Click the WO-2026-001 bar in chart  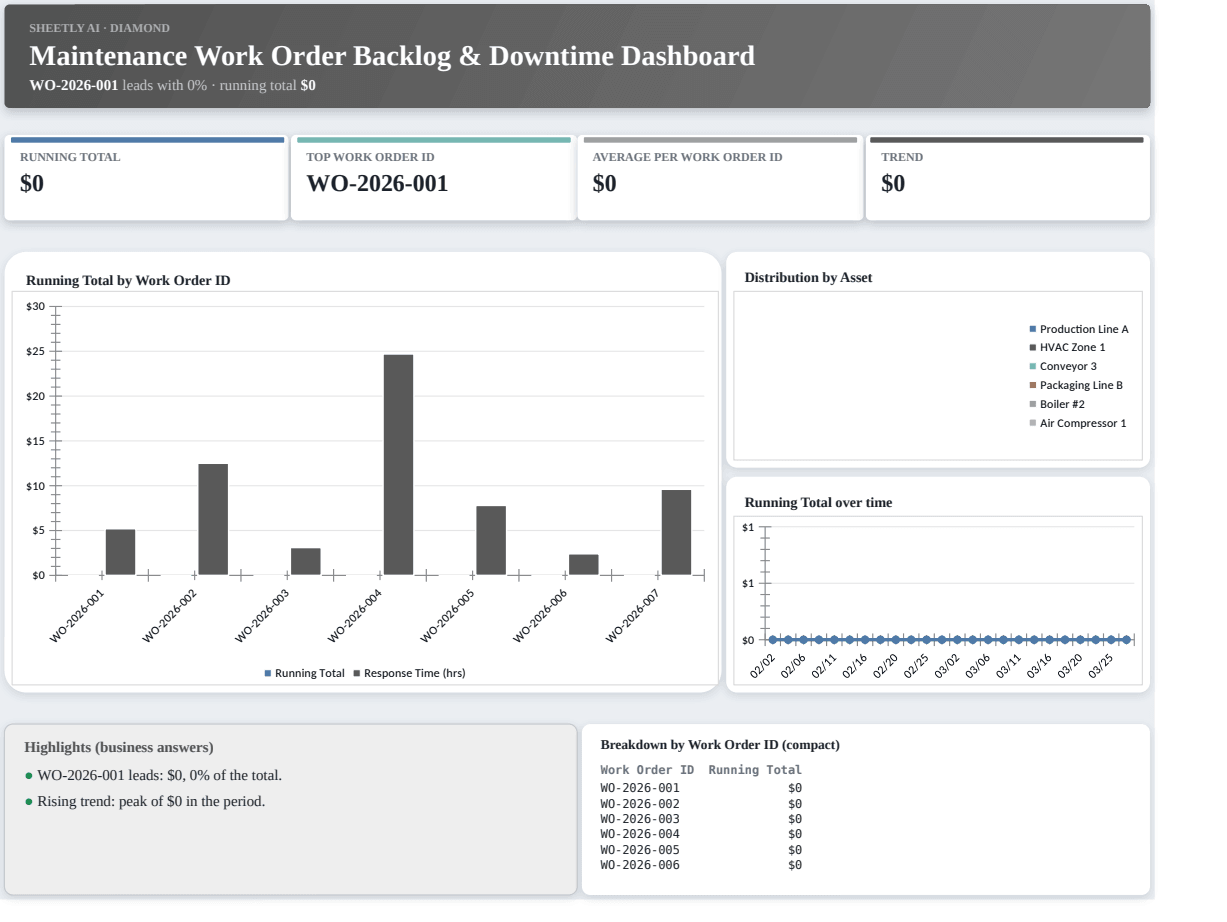pos(120,552)
